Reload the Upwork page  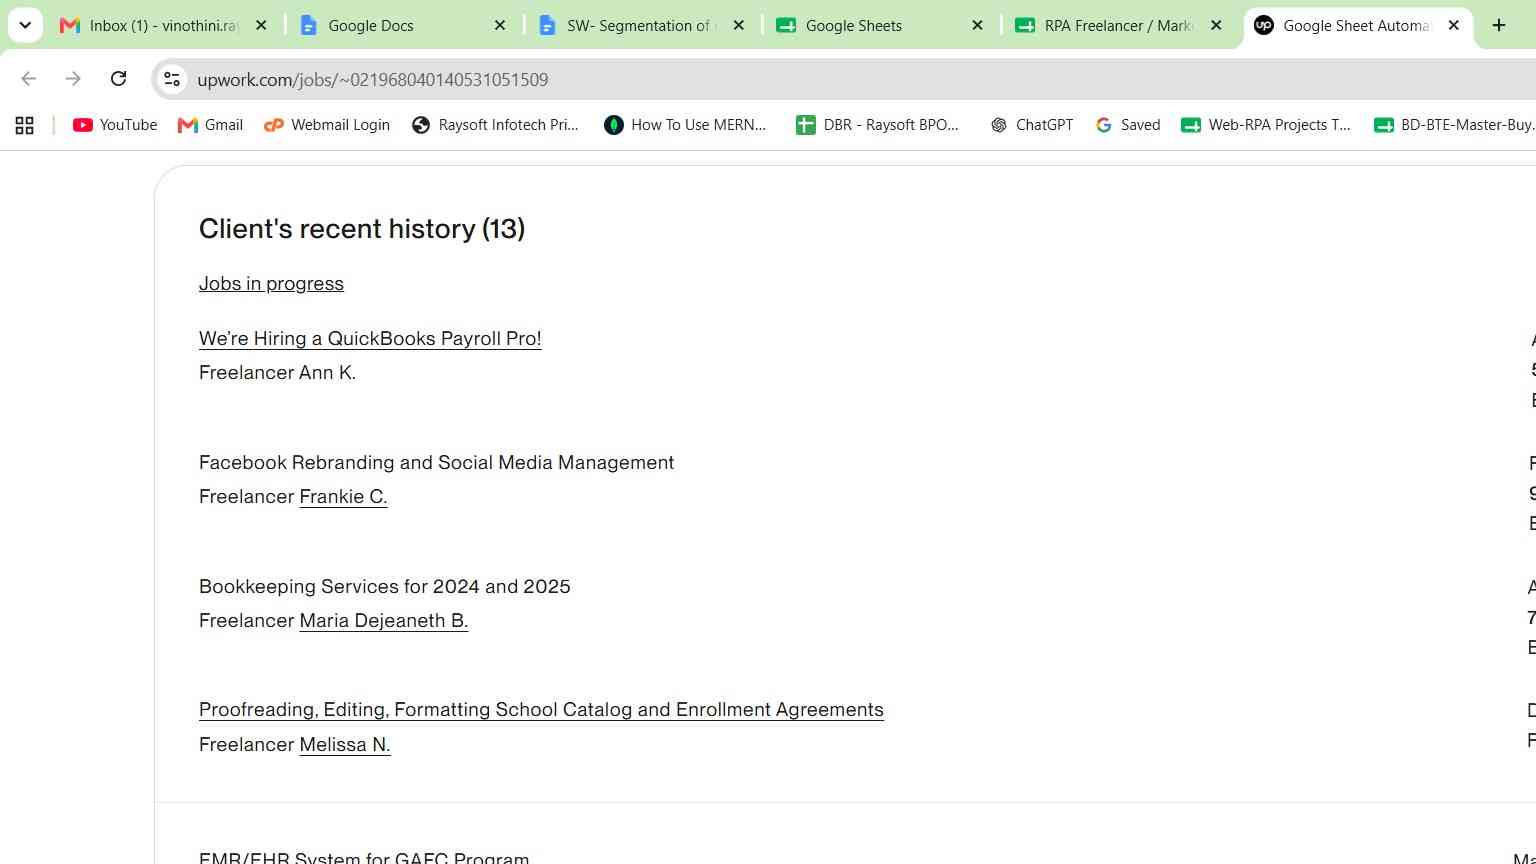(118, 79)
